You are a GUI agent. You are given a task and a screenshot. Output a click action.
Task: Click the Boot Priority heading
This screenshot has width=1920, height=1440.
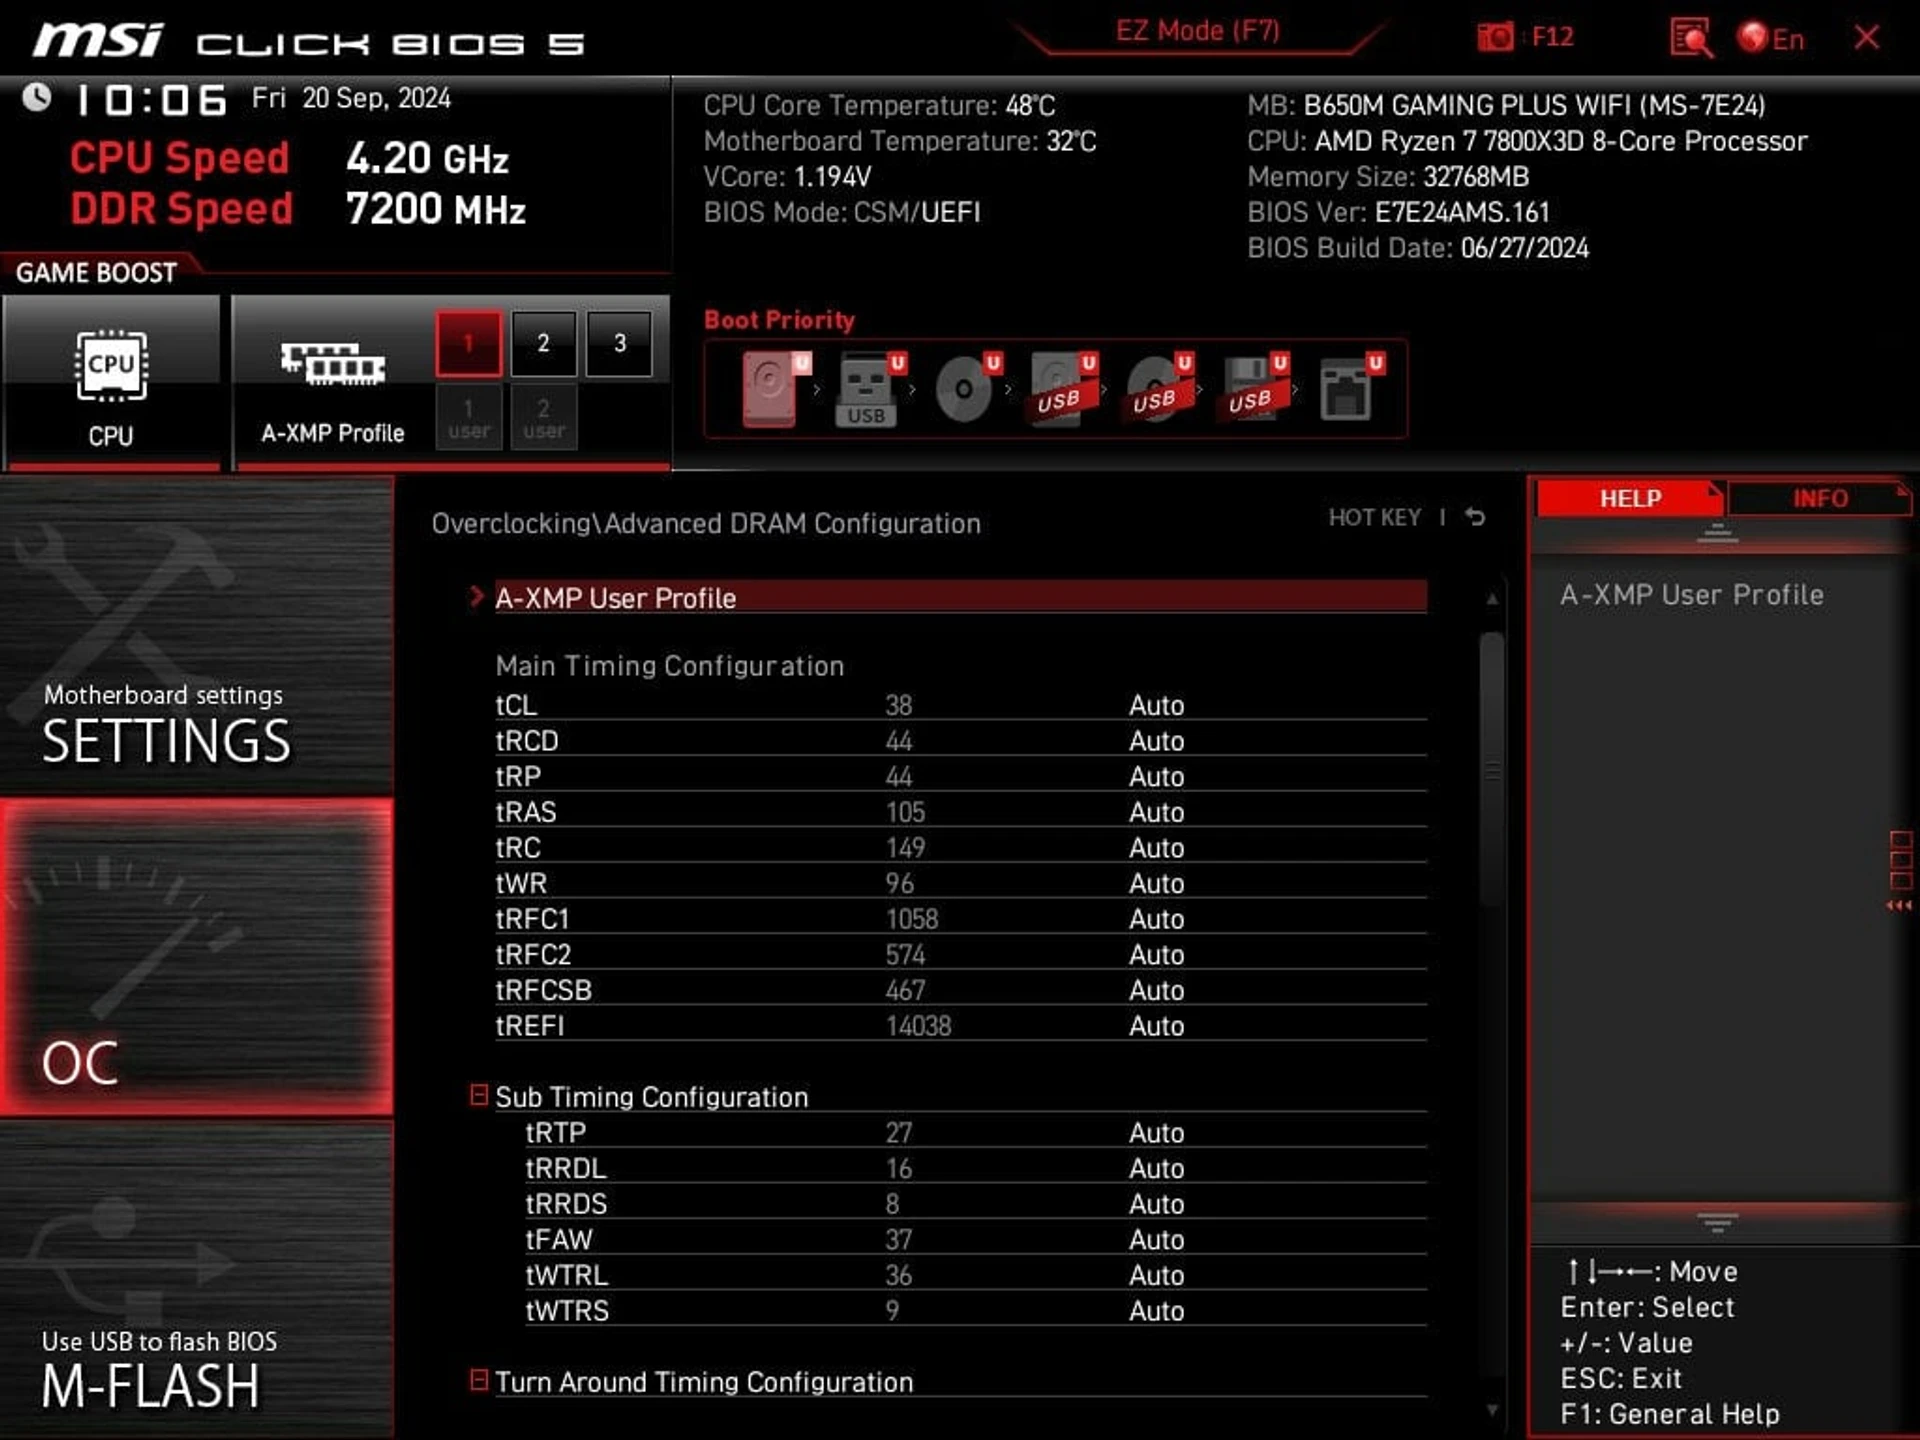(x=779, y=320)
